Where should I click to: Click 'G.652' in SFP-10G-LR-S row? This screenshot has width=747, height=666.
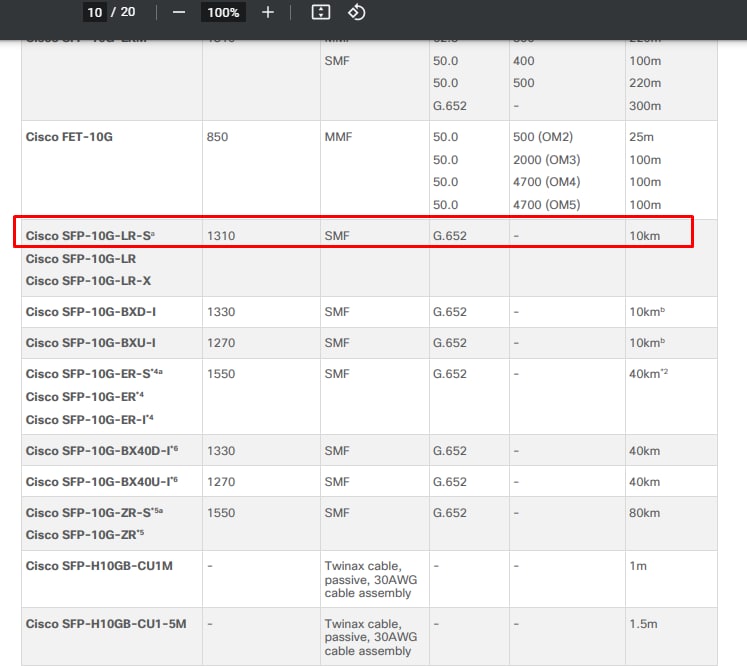(450, 236)
